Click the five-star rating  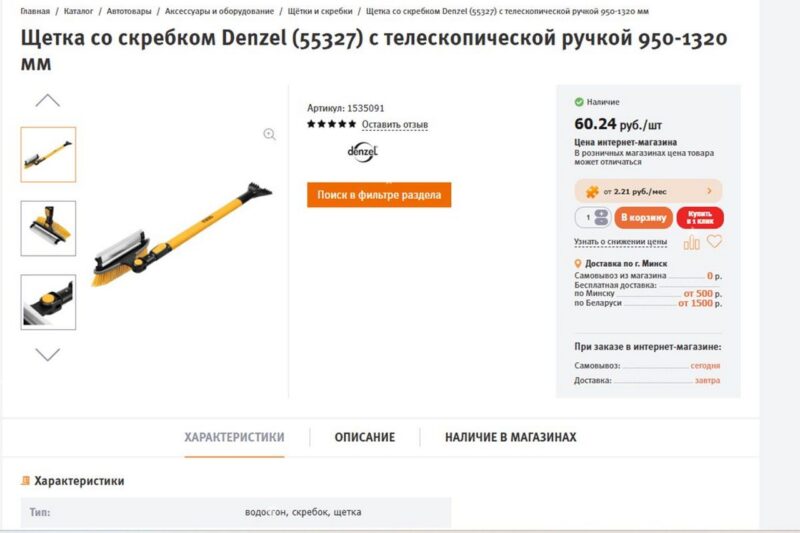[331, 124]
